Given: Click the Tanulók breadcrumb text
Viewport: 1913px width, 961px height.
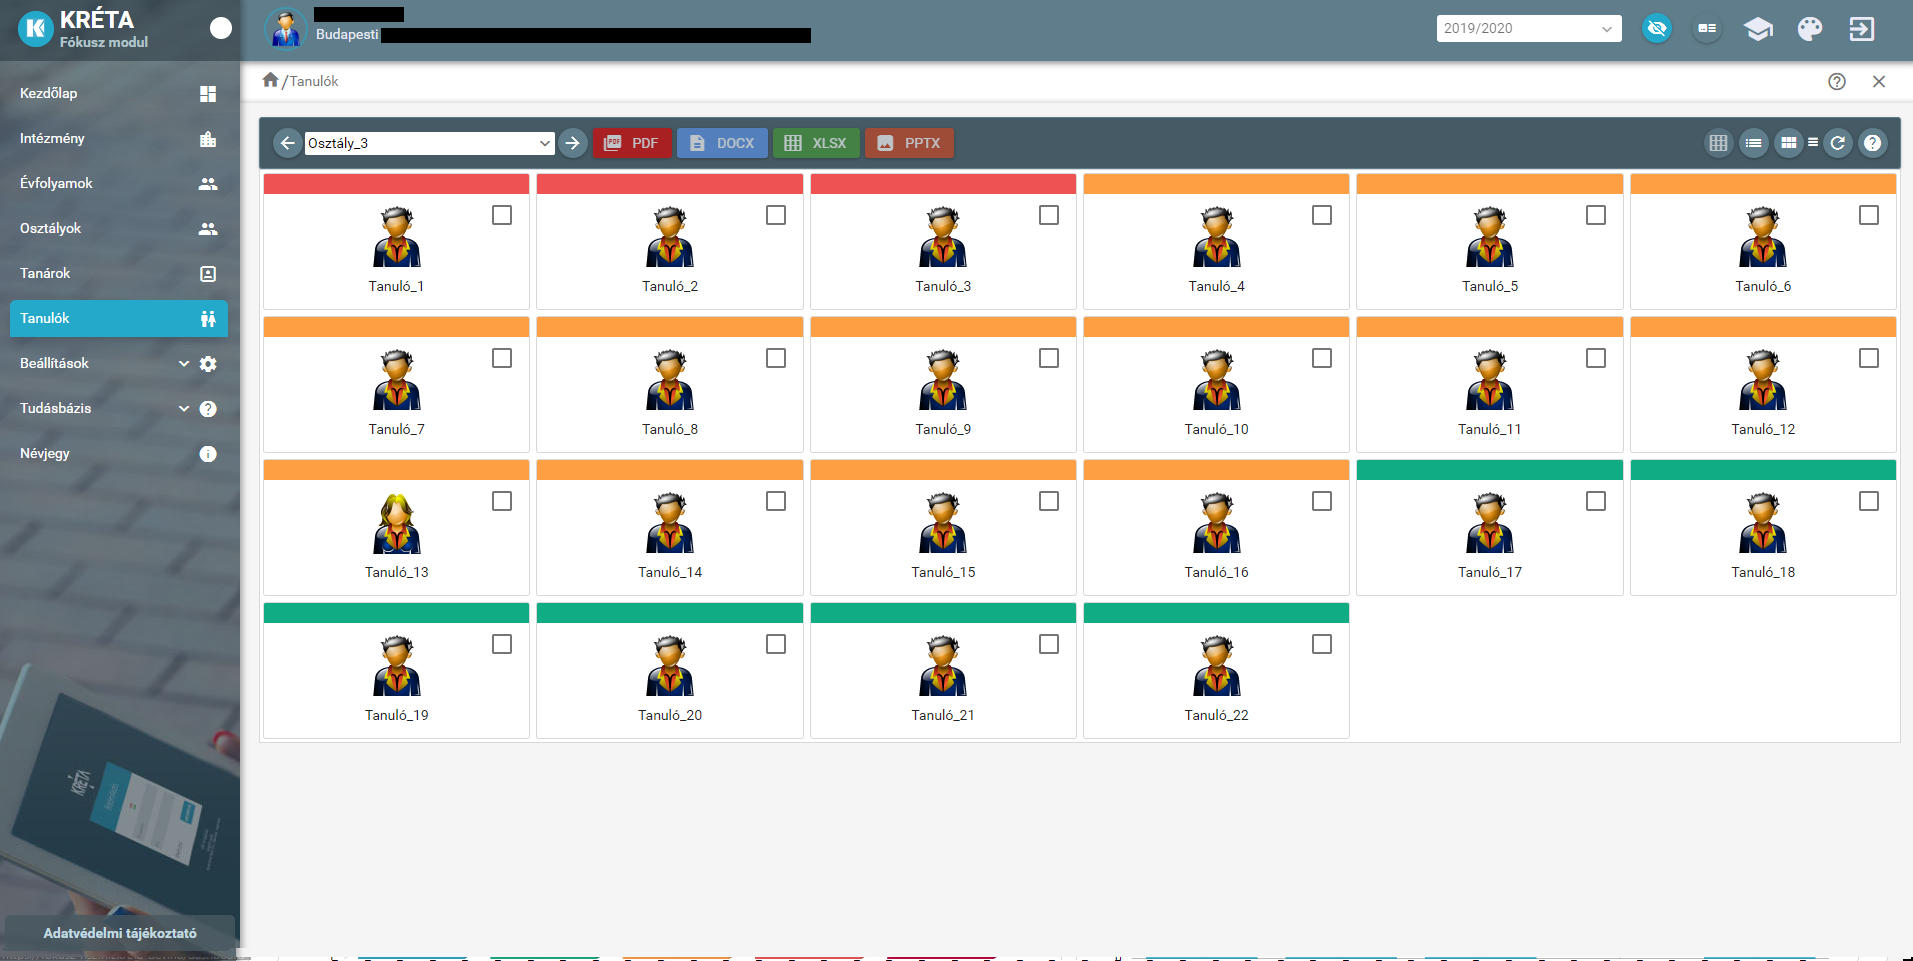Looking at the screenshot, I should pos(314,82).
